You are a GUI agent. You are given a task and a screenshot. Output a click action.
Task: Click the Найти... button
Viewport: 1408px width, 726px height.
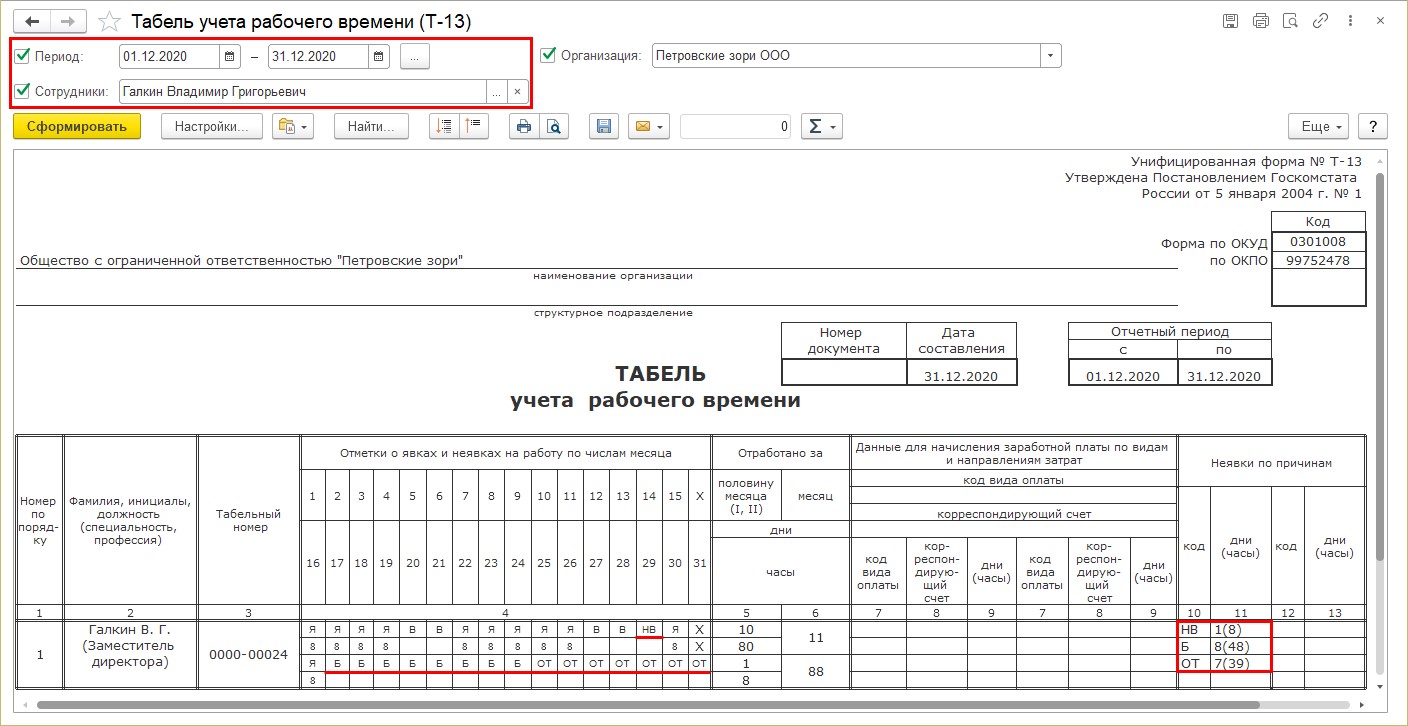pos(371,126)
